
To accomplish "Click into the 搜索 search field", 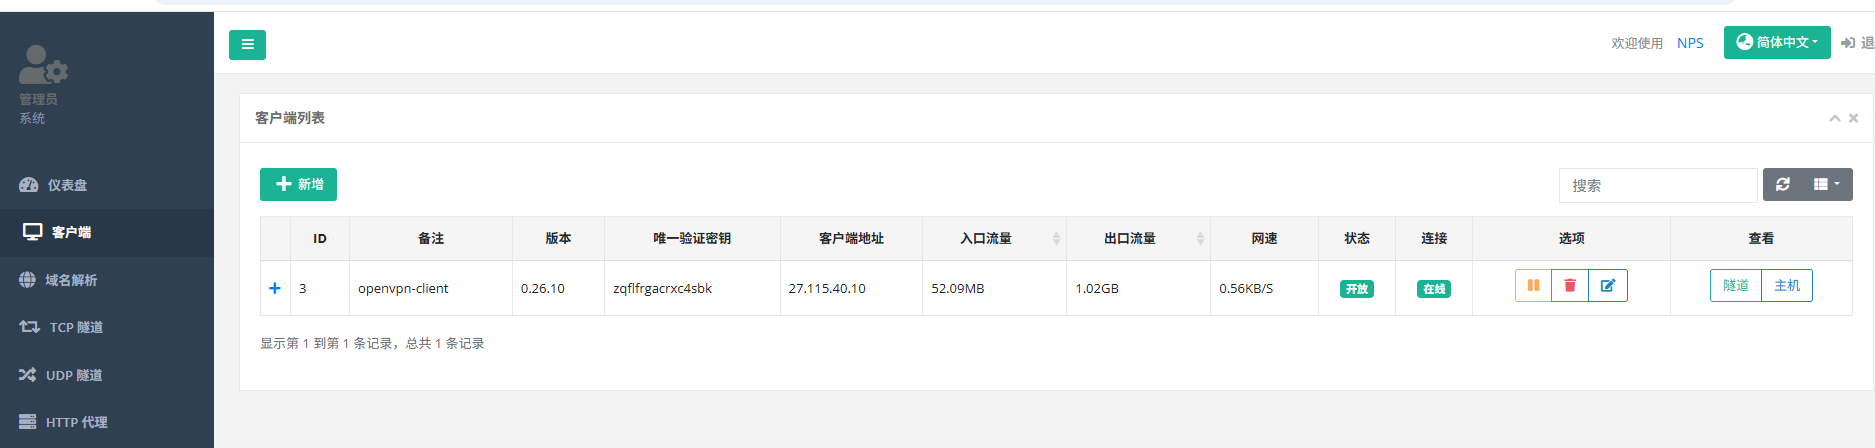I will tap(1657, 186).
